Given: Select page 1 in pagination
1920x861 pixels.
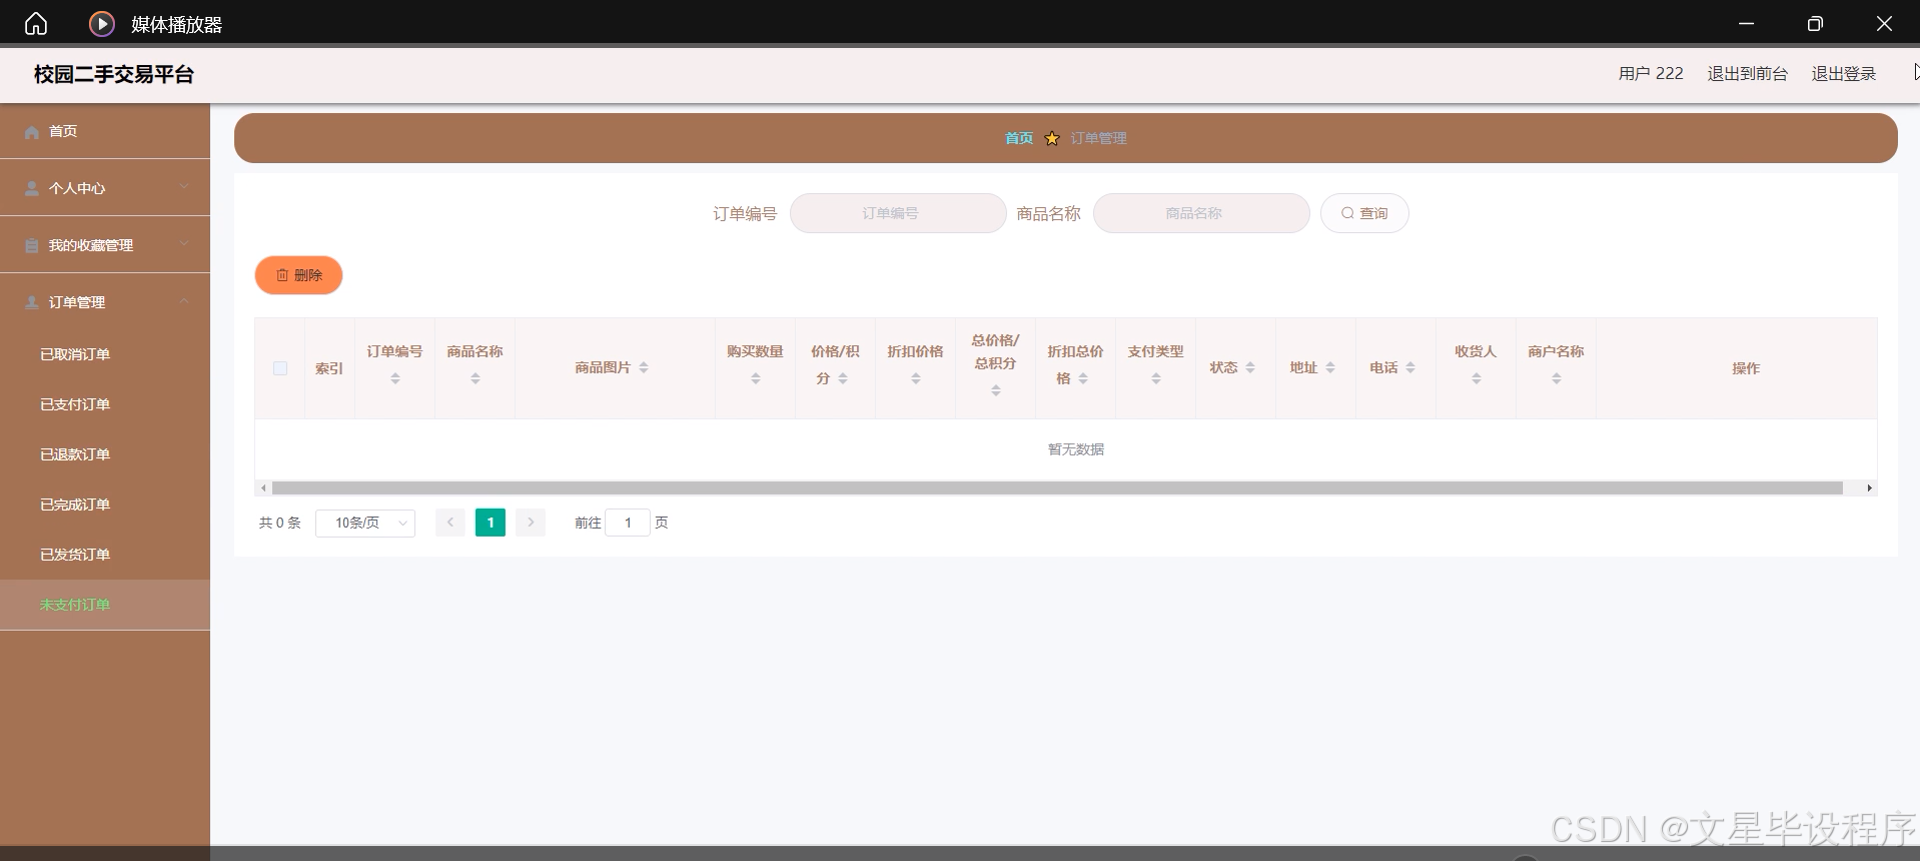Looking at the screenshot, I should point(490,523).
